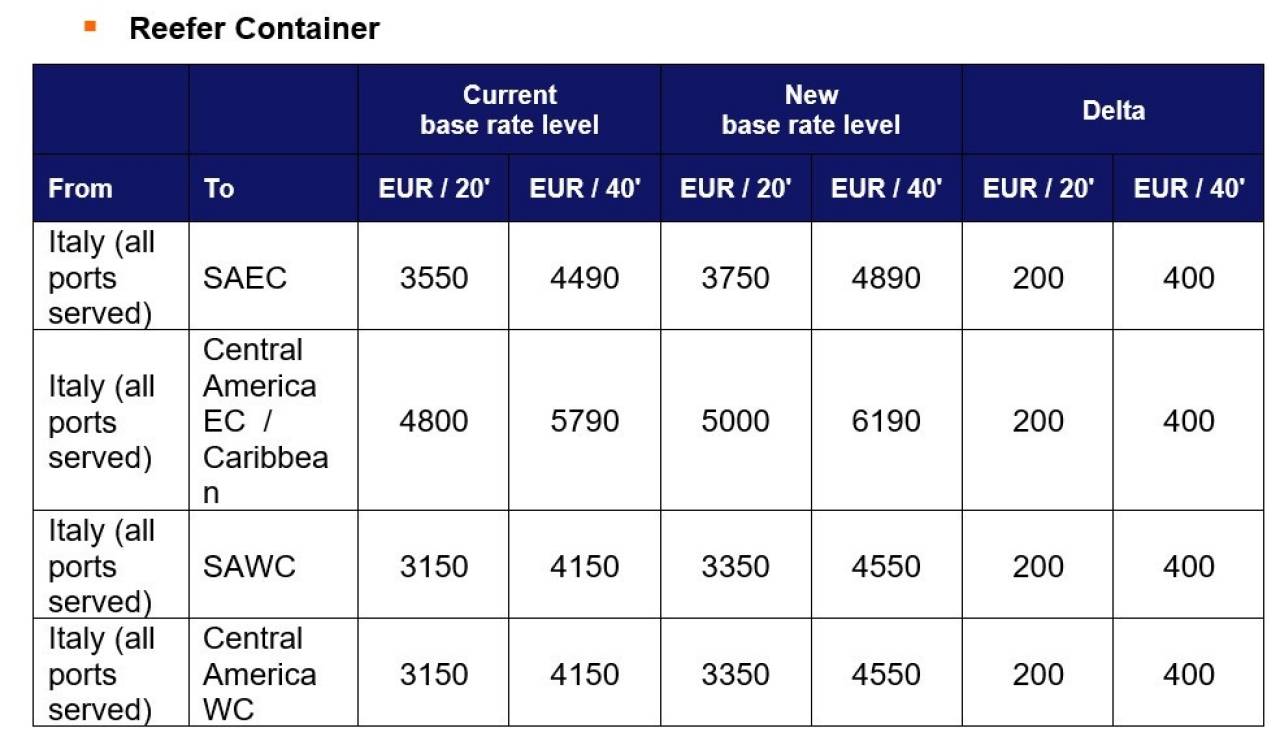The image size is (1280, 741).
Task: Click the New base rate level header
Action: (x=811, y=110)
